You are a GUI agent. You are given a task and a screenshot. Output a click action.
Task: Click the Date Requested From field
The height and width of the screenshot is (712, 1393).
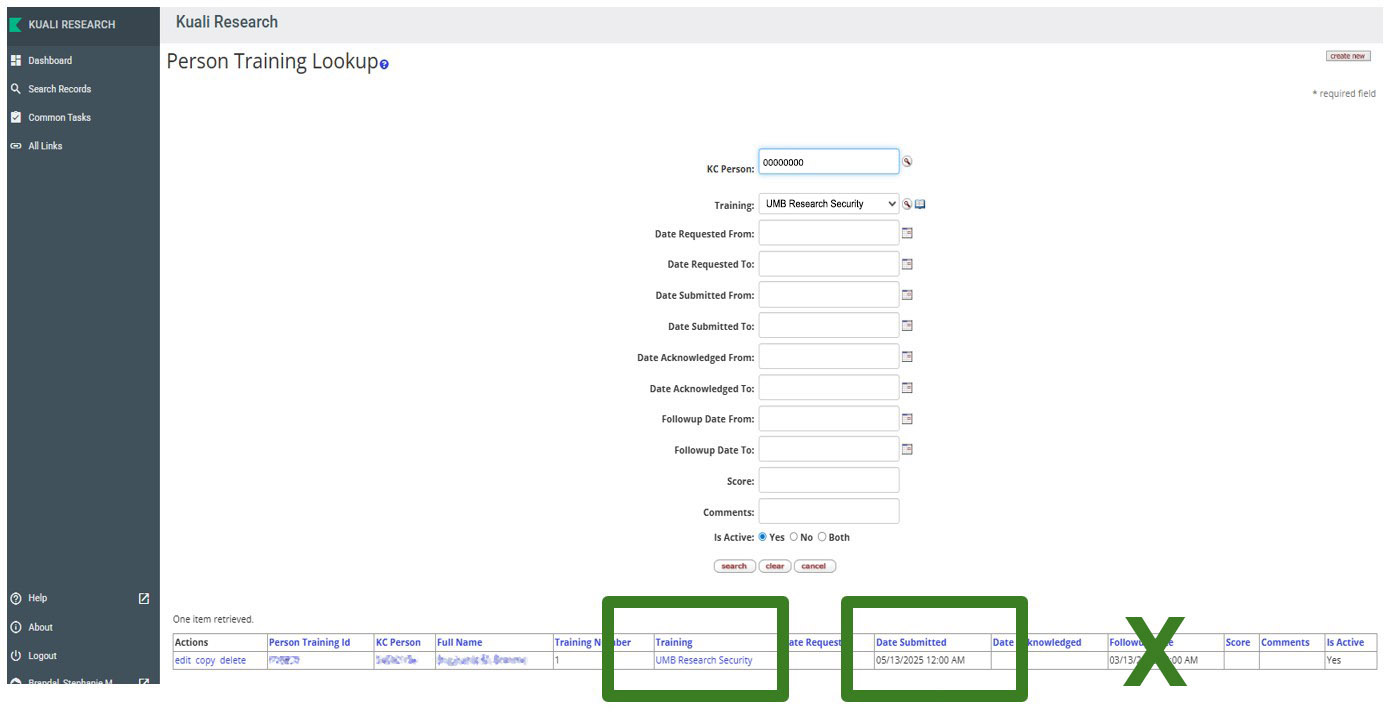[x=828, y=233]
